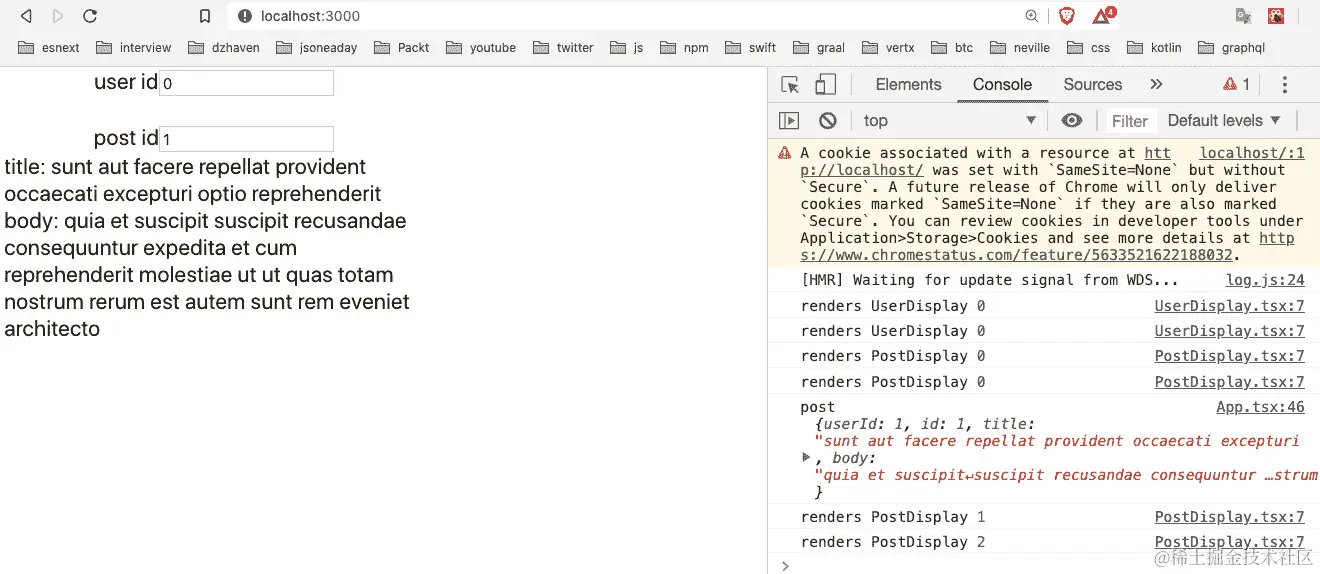This screenshot has width=1320, height=574.
Task: Open the Brave Rewards triangle icon
Action: [x=1102, y=16]
